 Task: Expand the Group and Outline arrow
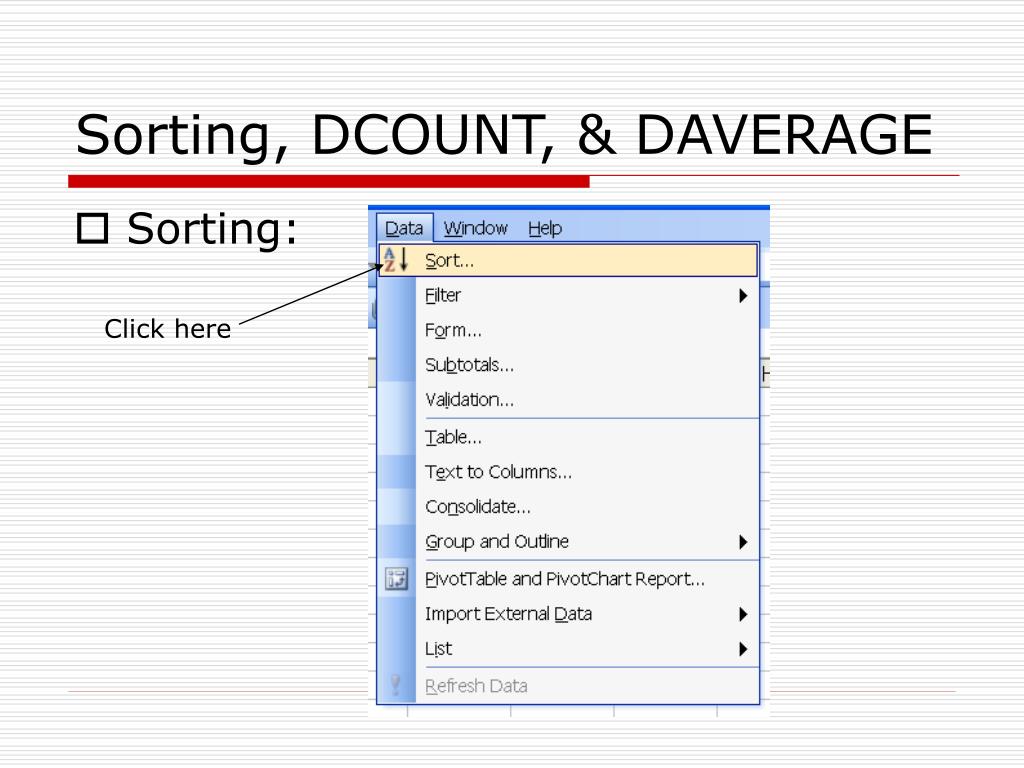(x=743, y=542)
